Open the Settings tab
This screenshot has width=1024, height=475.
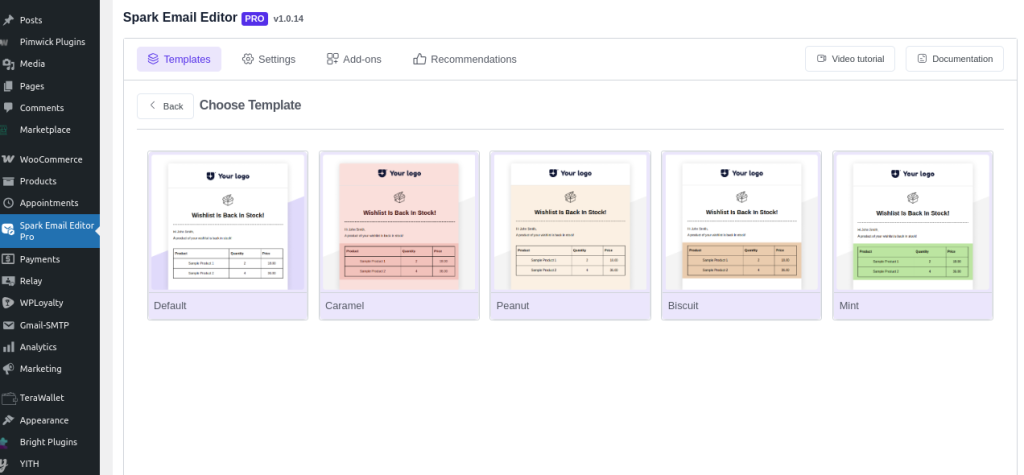[x=268, y=59]
